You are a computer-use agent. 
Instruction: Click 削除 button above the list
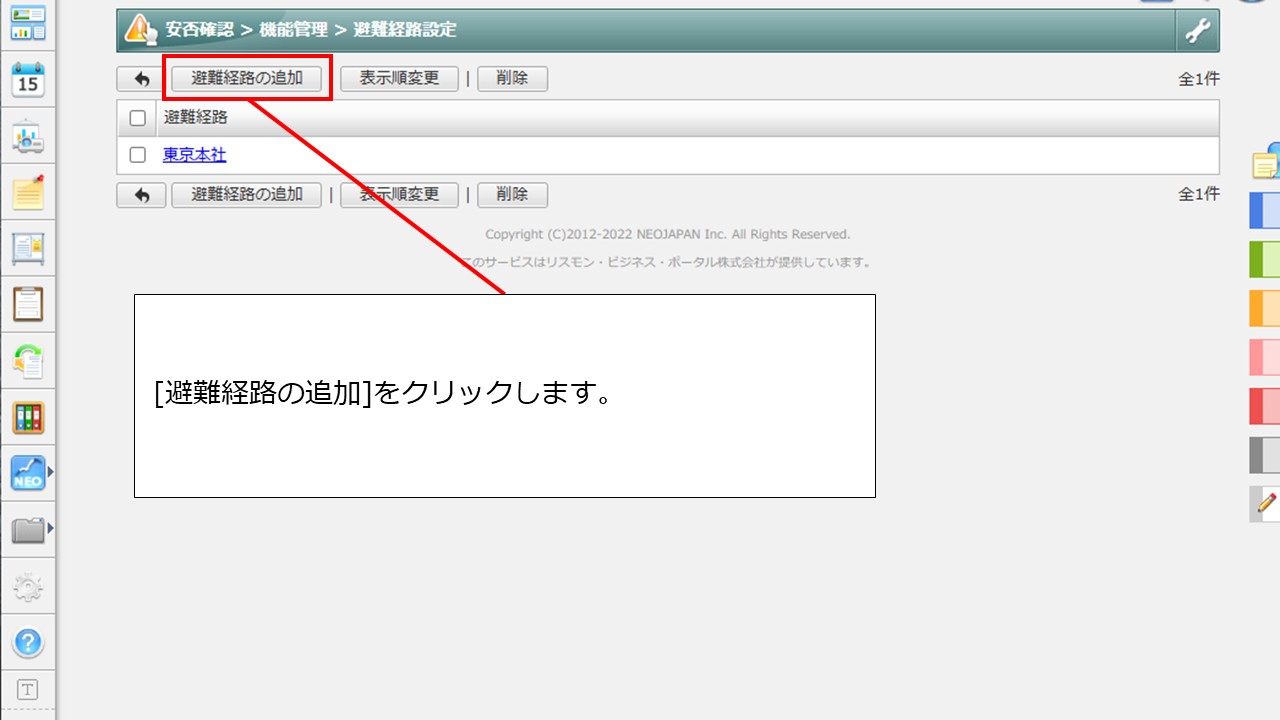pos(512,79)
